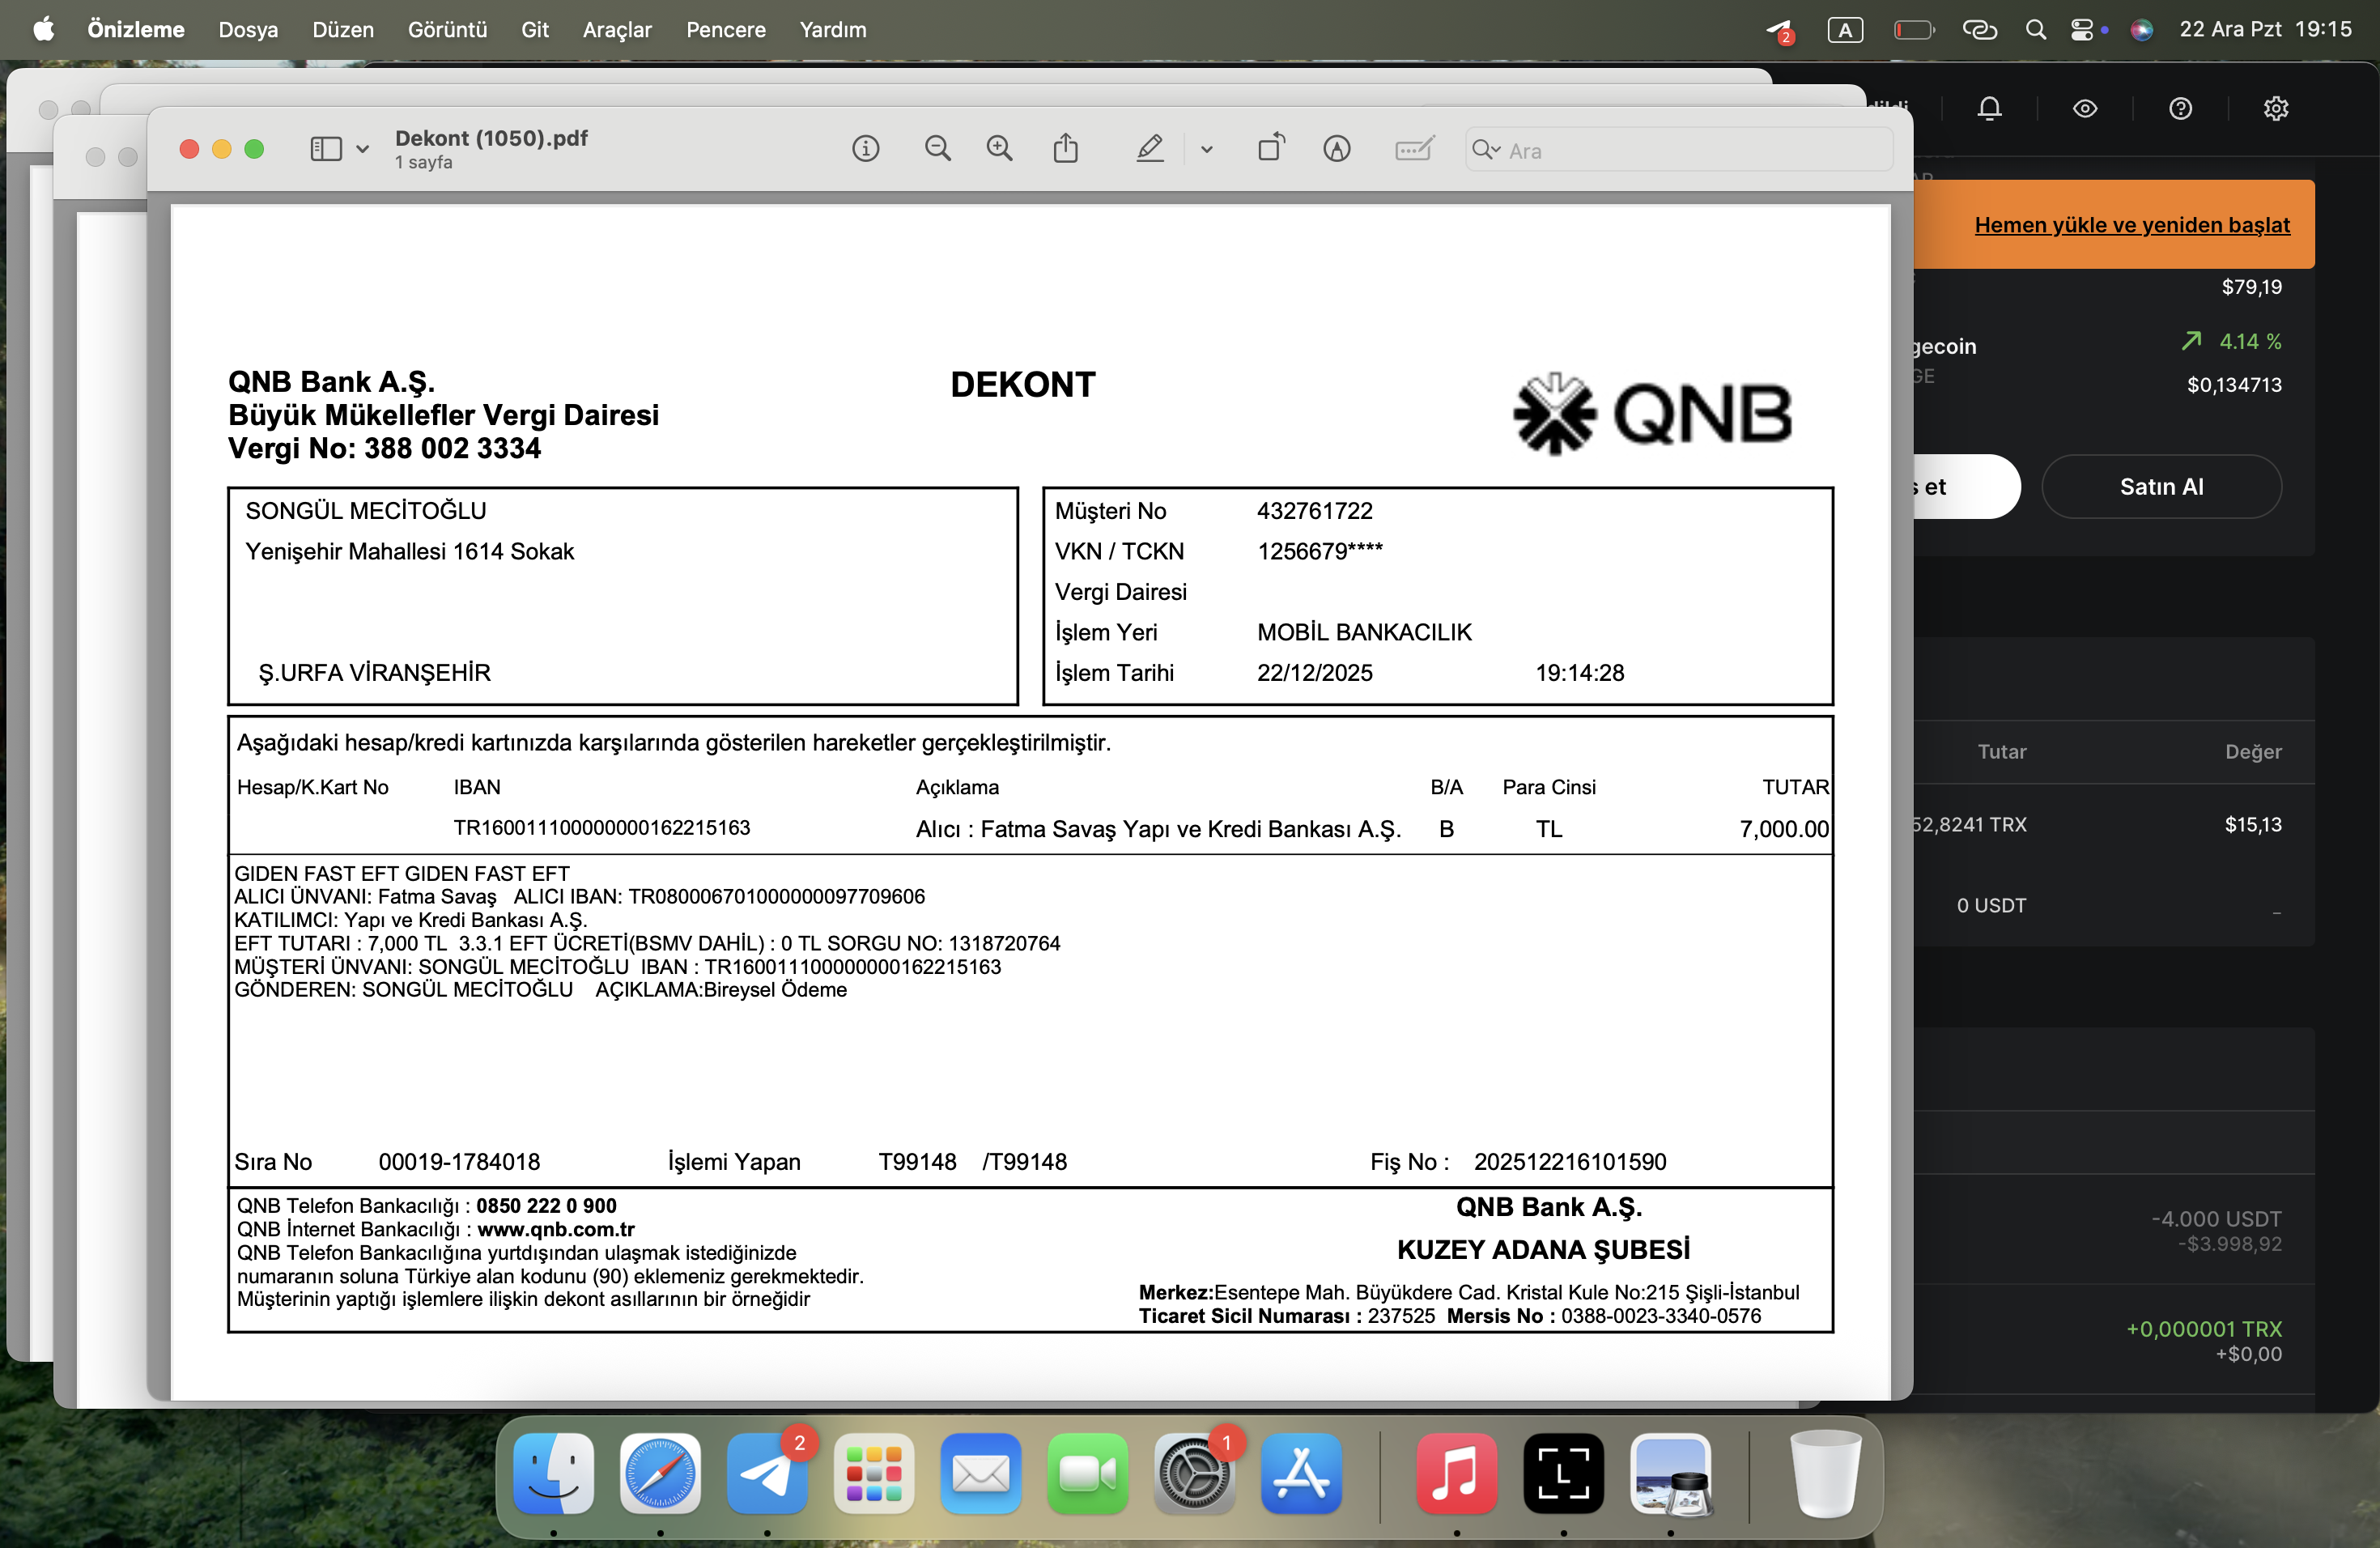Click the Satın Al button

point(2161,487)
